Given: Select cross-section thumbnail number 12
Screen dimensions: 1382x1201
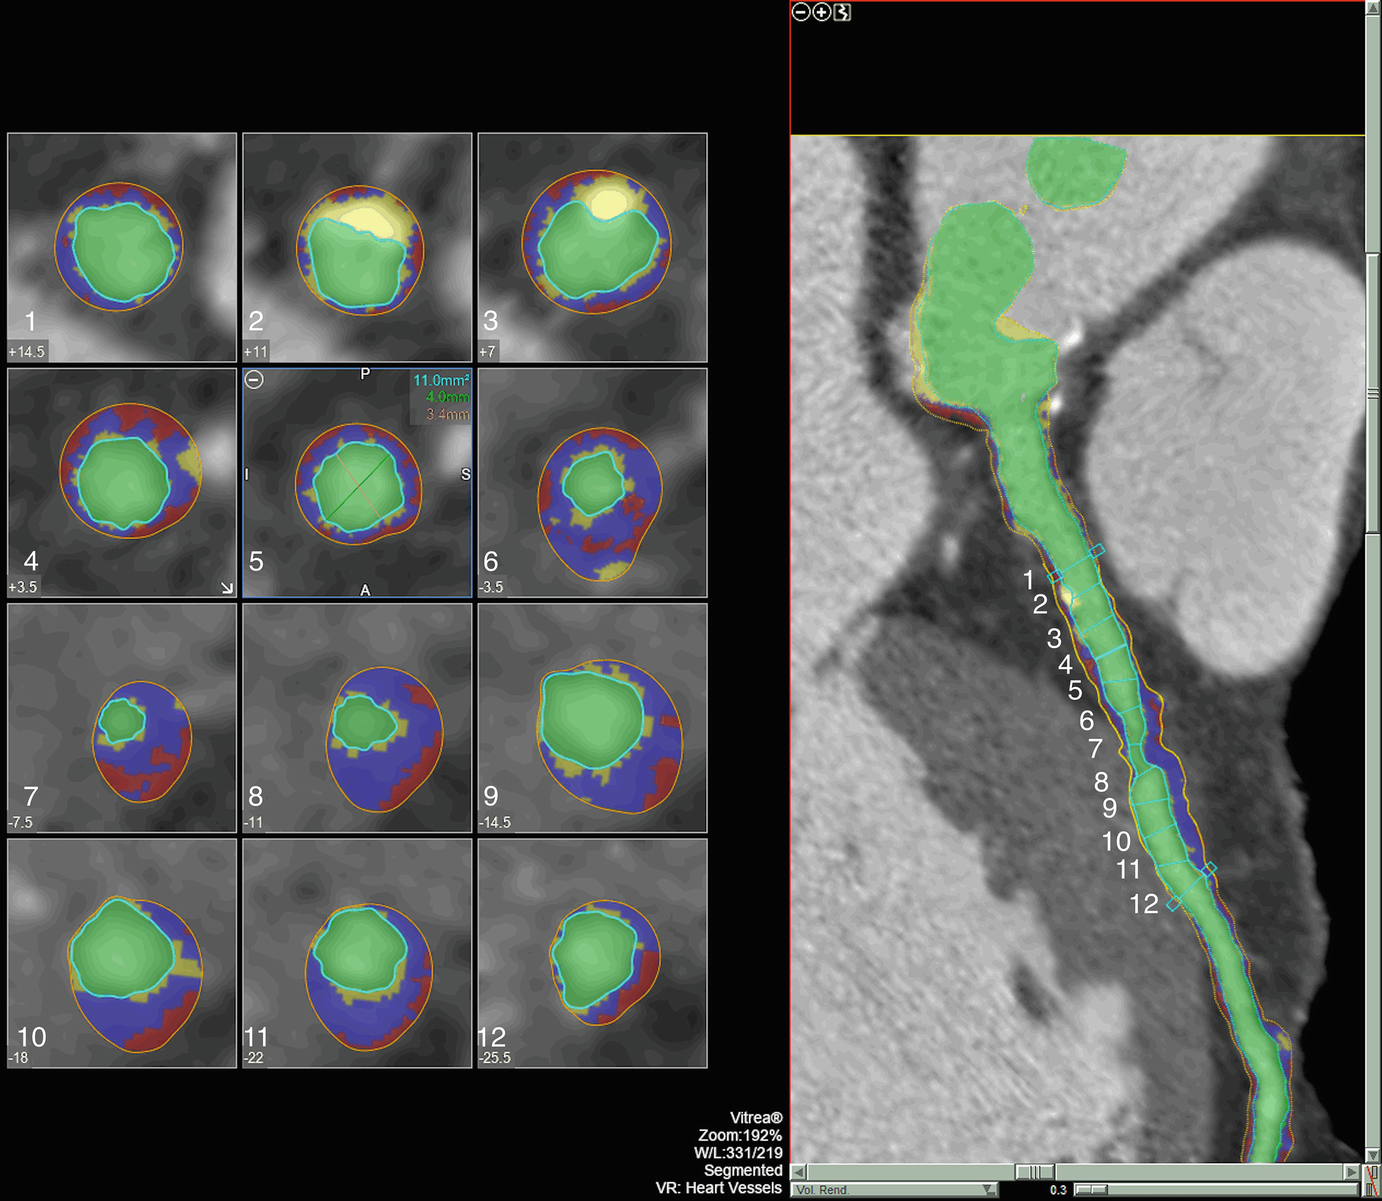Looking at the screenshot, I should click(593, 953).
